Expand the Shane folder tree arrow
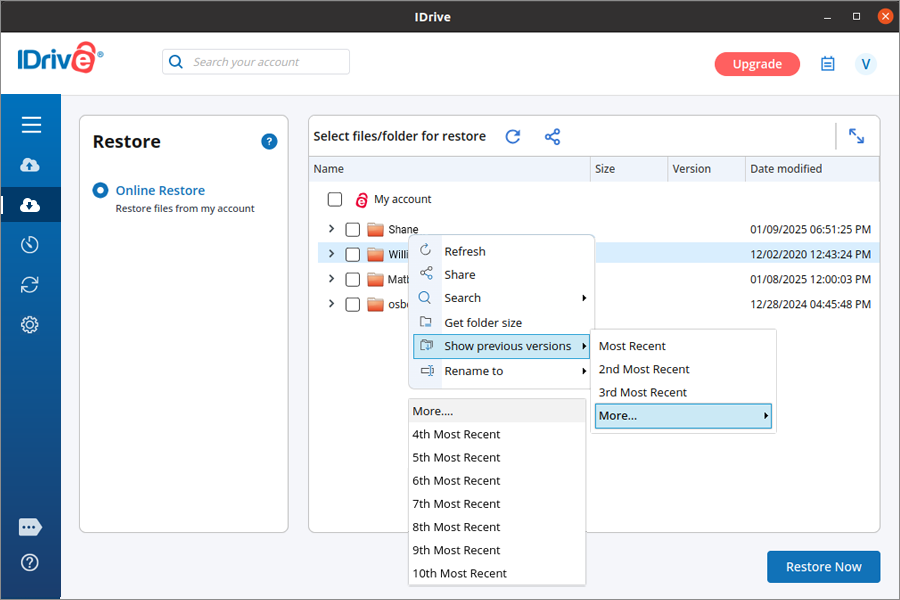Image resolution: width=900 pixels, height=600 pixels. coord(332,230)
